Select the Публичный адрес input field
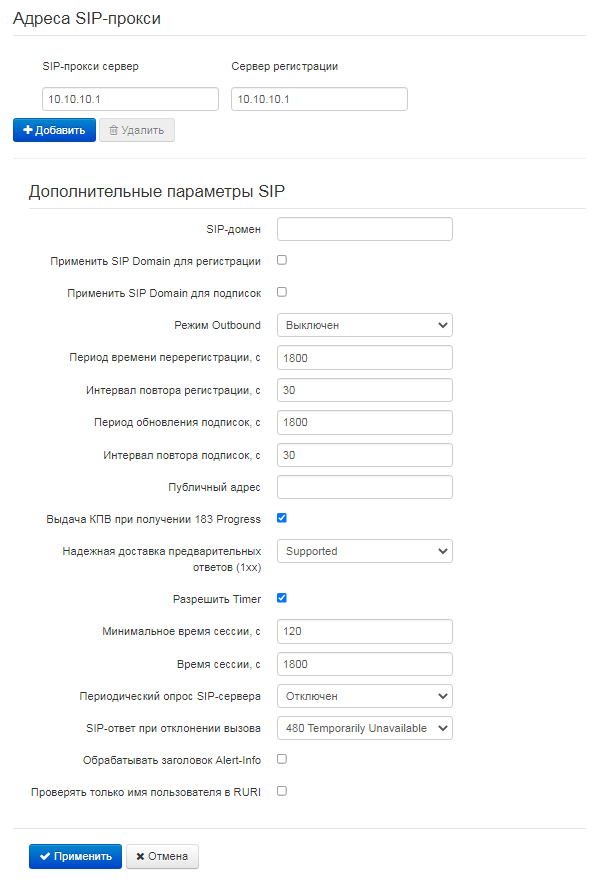Image resolution: width=604 pixels, height=886 pixels. point(364,487)
